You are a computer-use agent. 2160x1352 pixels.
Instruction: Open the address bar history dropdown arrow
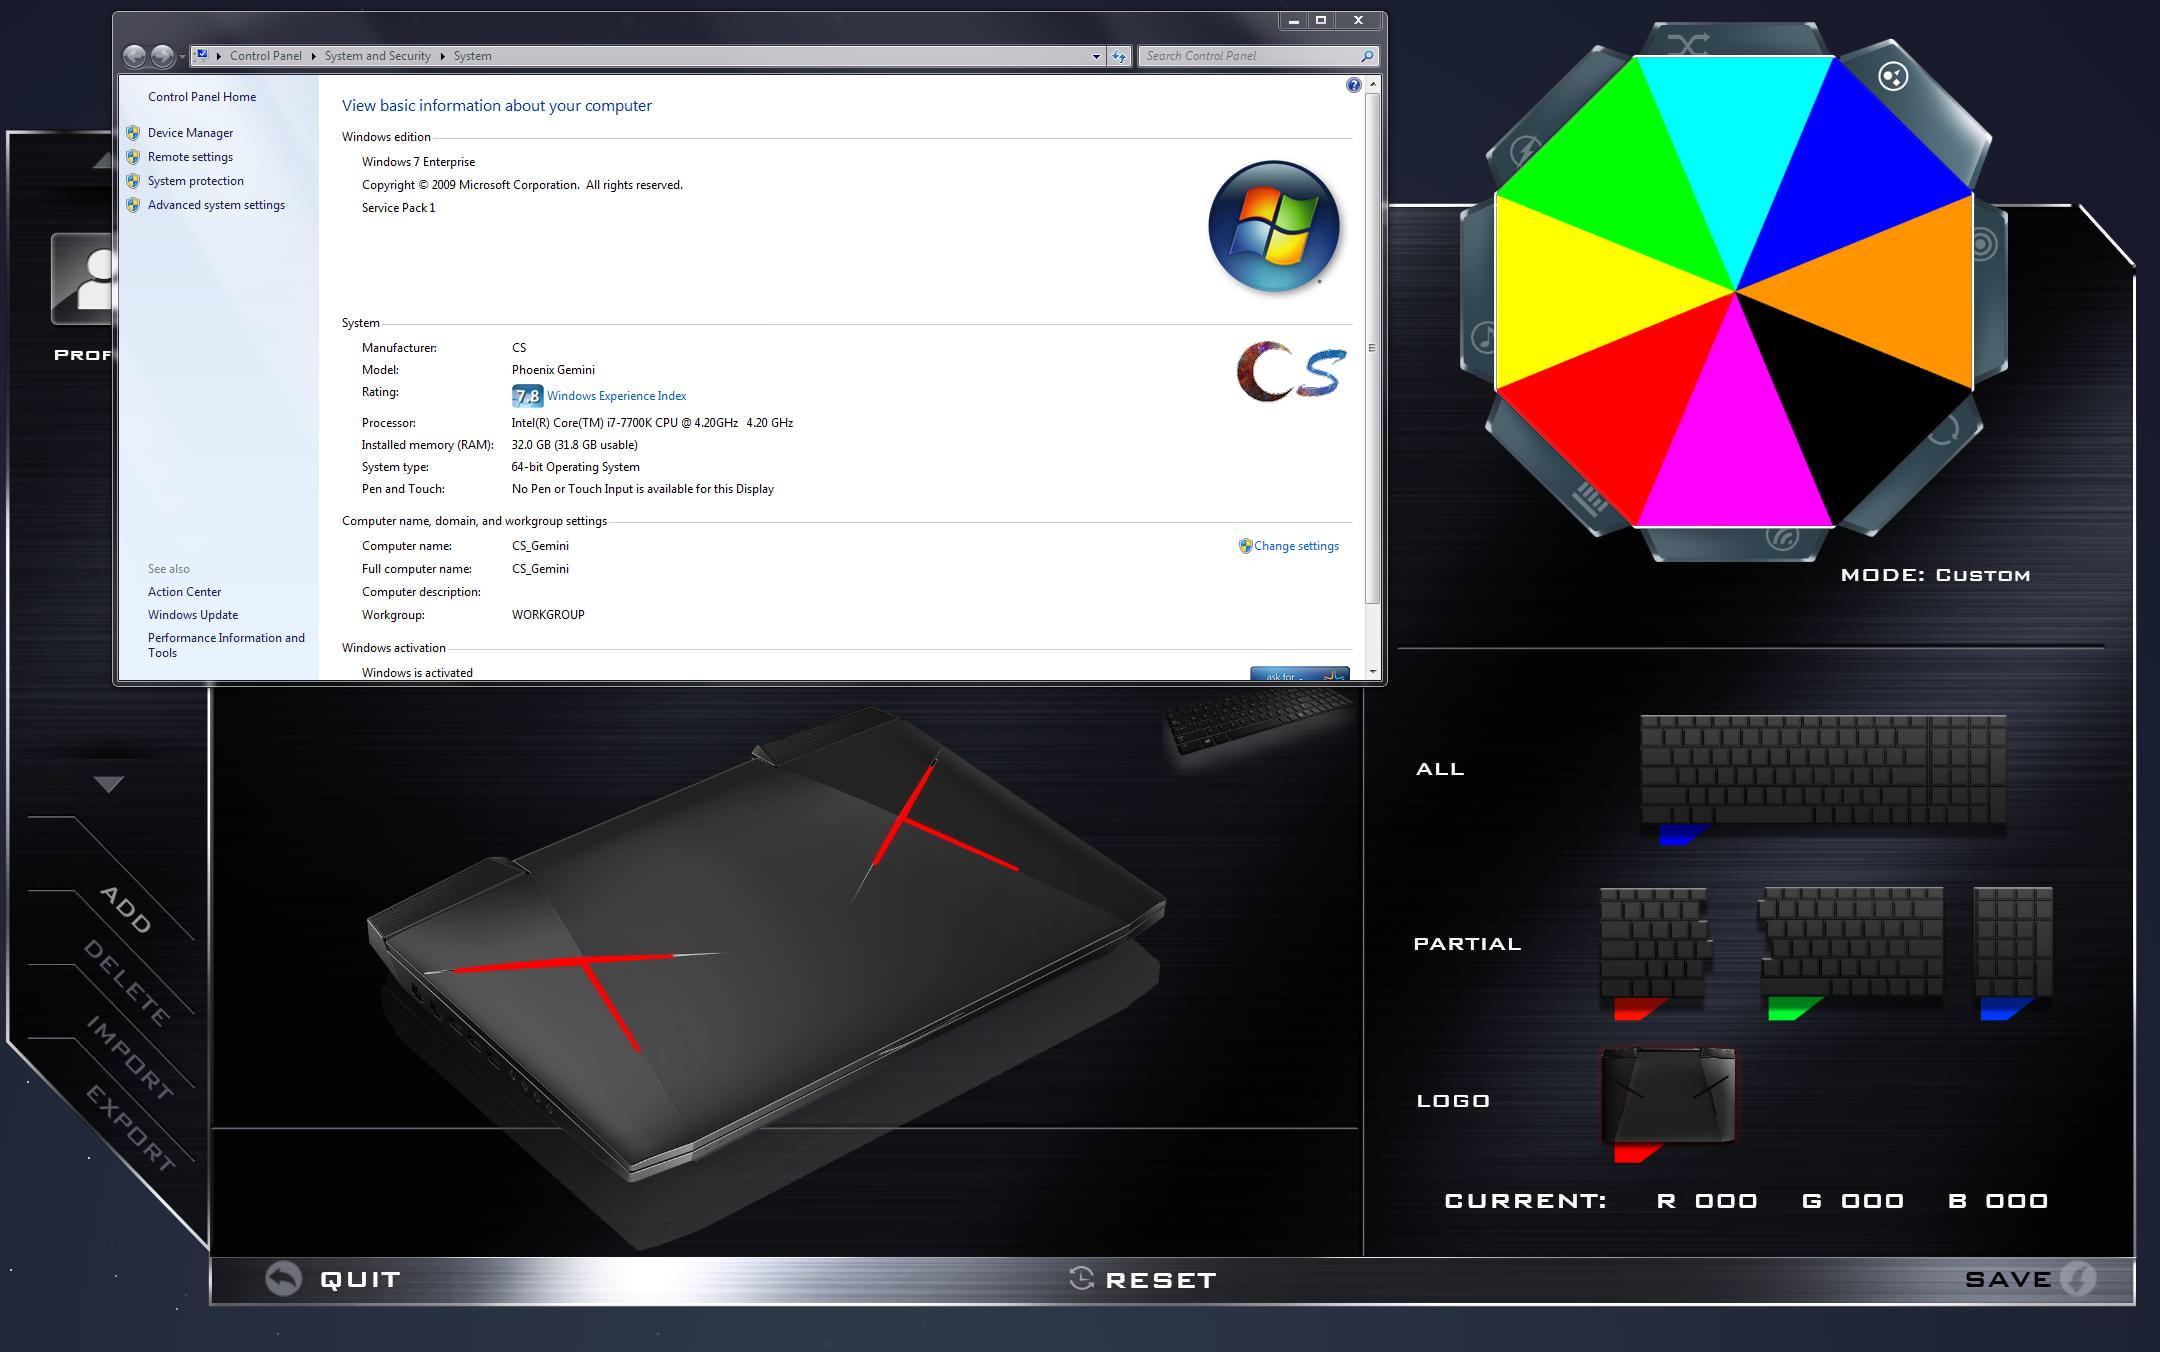[x=1096, y=56]
